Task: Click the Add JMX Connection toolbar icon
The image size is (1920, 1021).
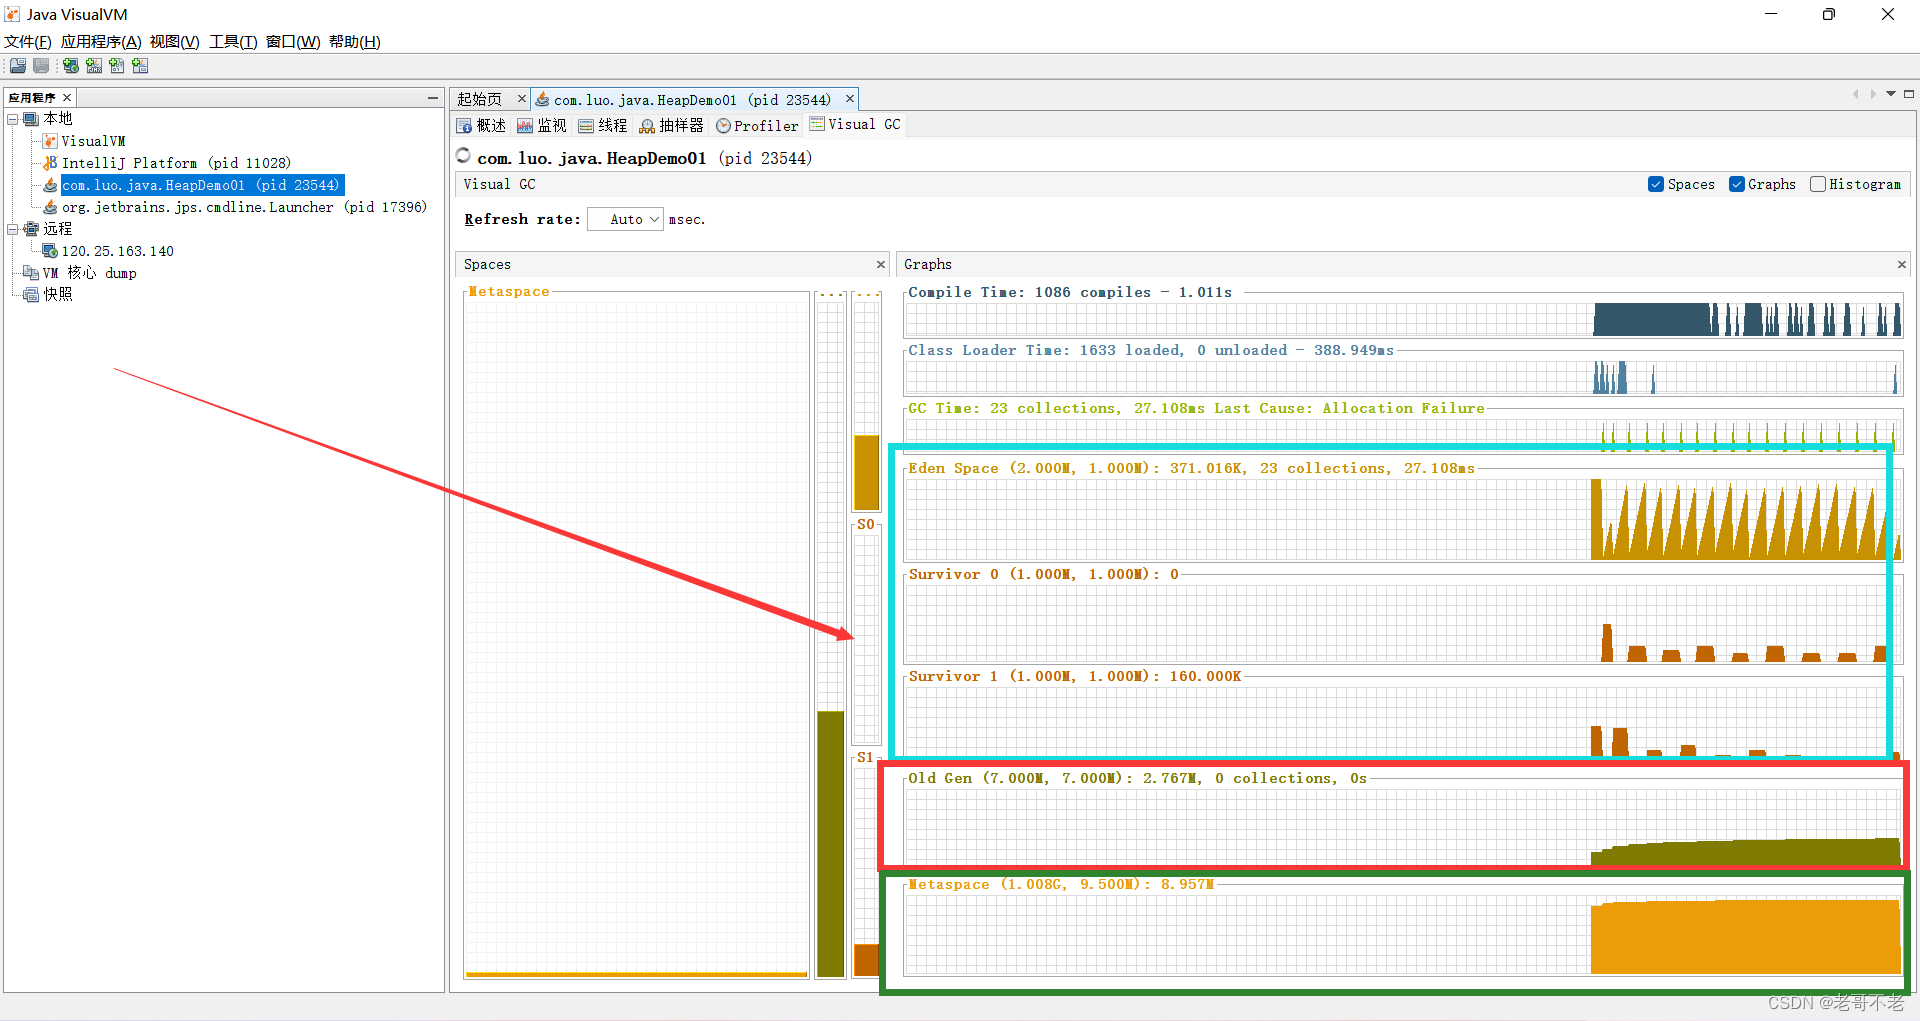Action: click(x=94, y=66)
